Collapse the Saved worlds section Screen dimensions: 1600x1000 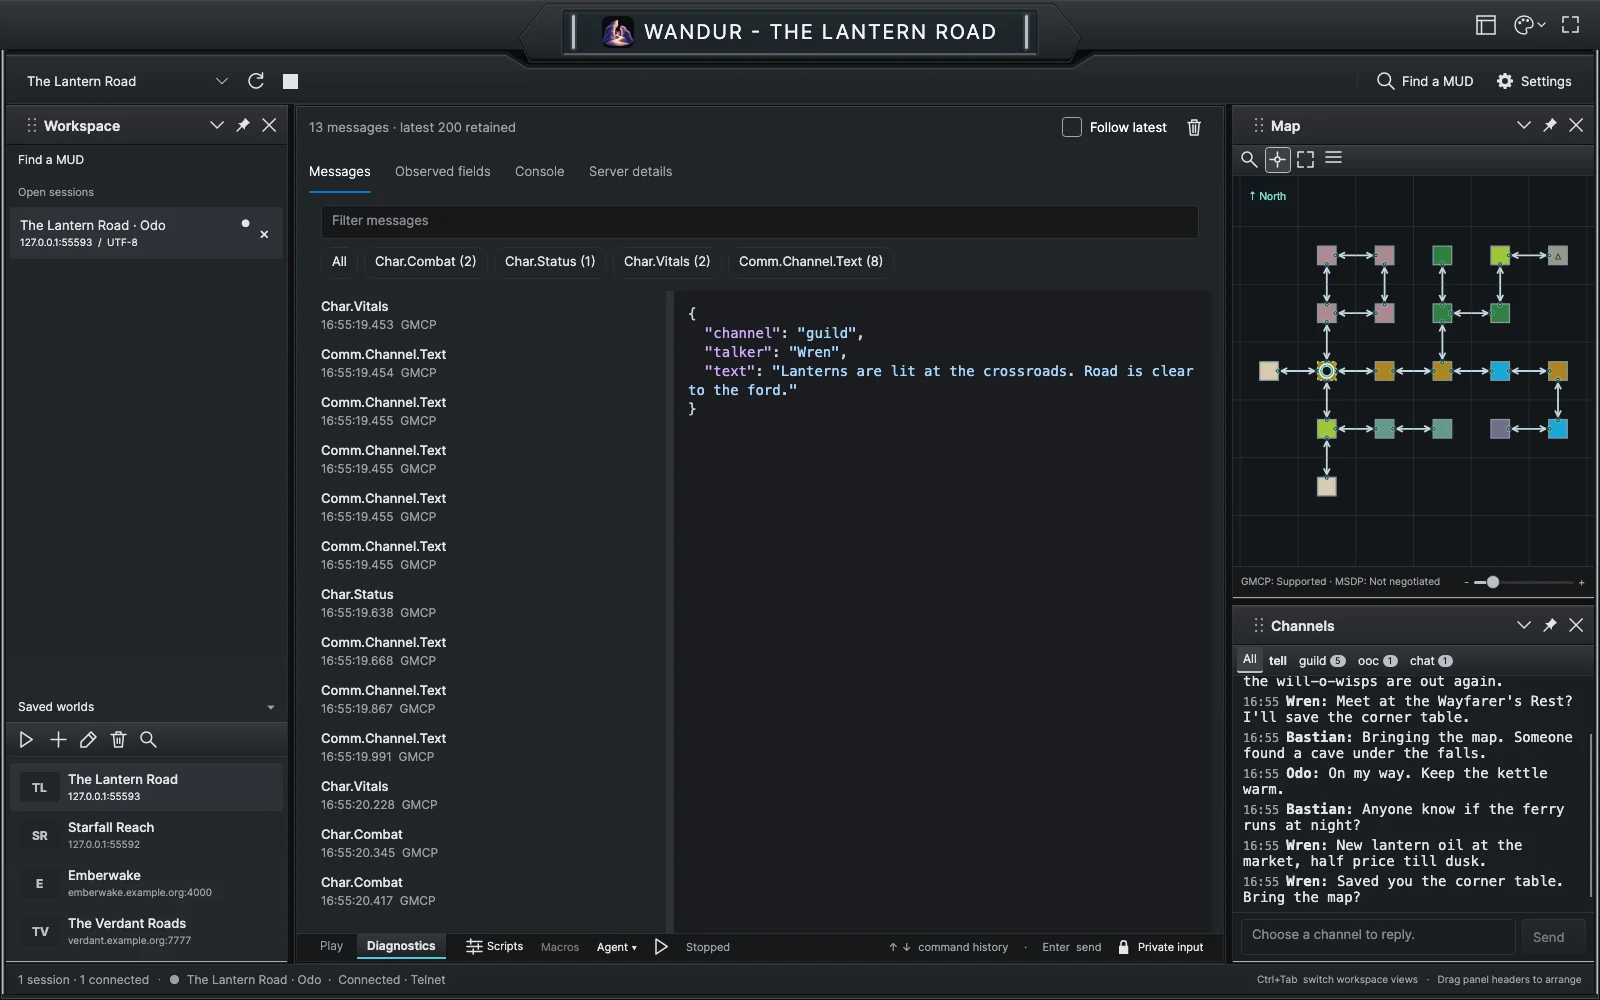[271, 707]
